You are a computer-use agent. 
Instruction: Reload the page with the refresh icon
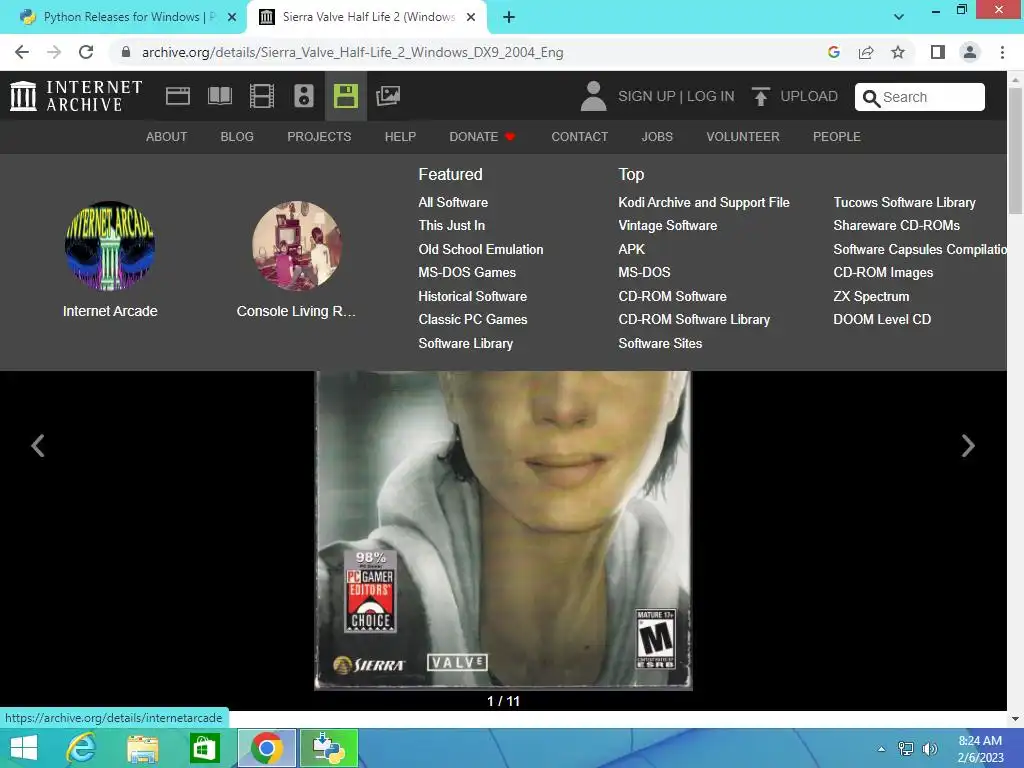coord(86,52)
